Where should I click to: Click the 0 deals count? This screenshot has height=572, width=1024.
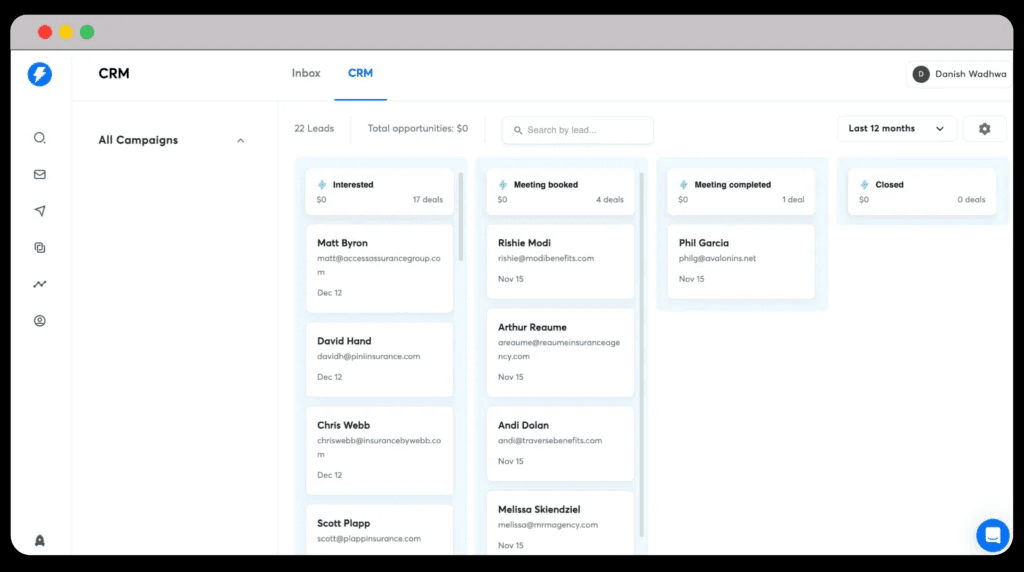pyautogui.click(x=971, y=200)
